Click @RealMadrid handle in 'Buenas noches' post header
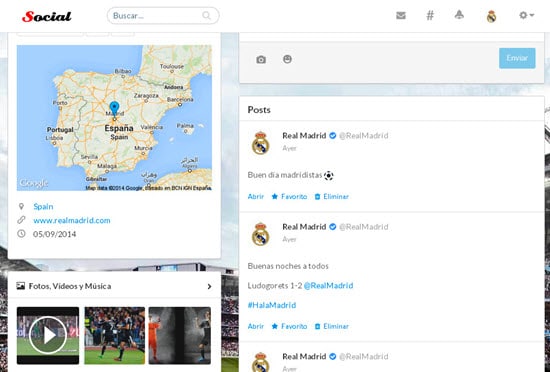This screenshot has height=372, width=550. [363, 227]
